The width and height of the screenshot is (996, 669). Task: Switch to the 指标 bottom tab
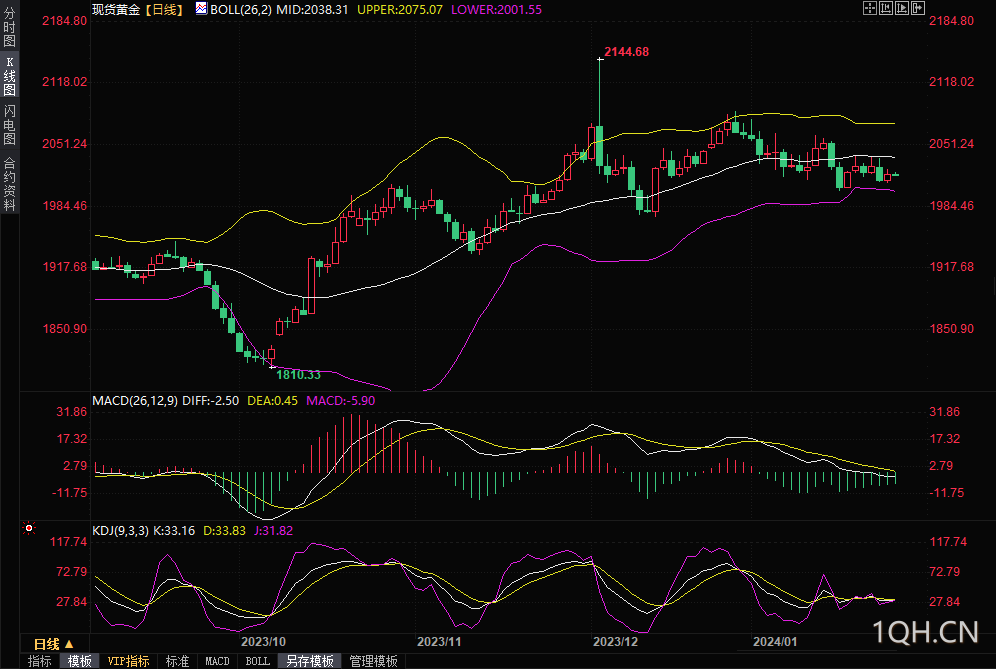[39, 661]
